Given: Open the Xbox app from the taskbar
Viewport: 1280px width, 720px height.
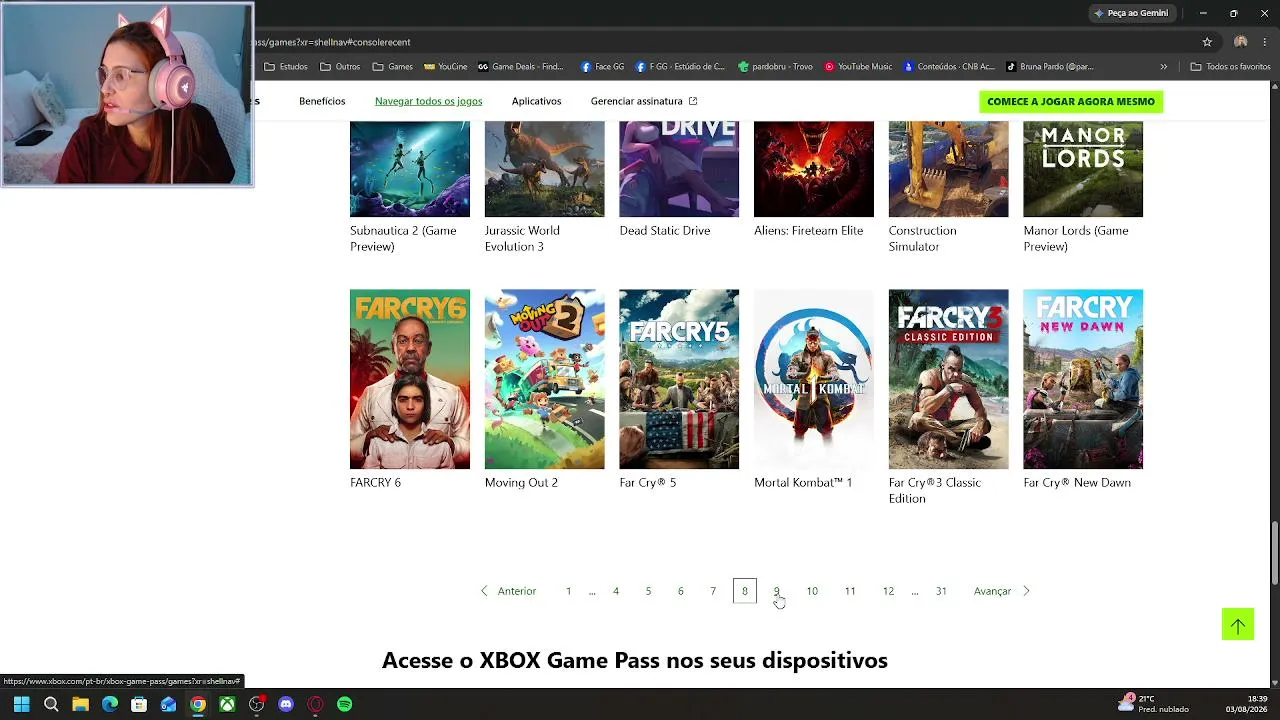Looking at the screenshot, I should [227, 704].
